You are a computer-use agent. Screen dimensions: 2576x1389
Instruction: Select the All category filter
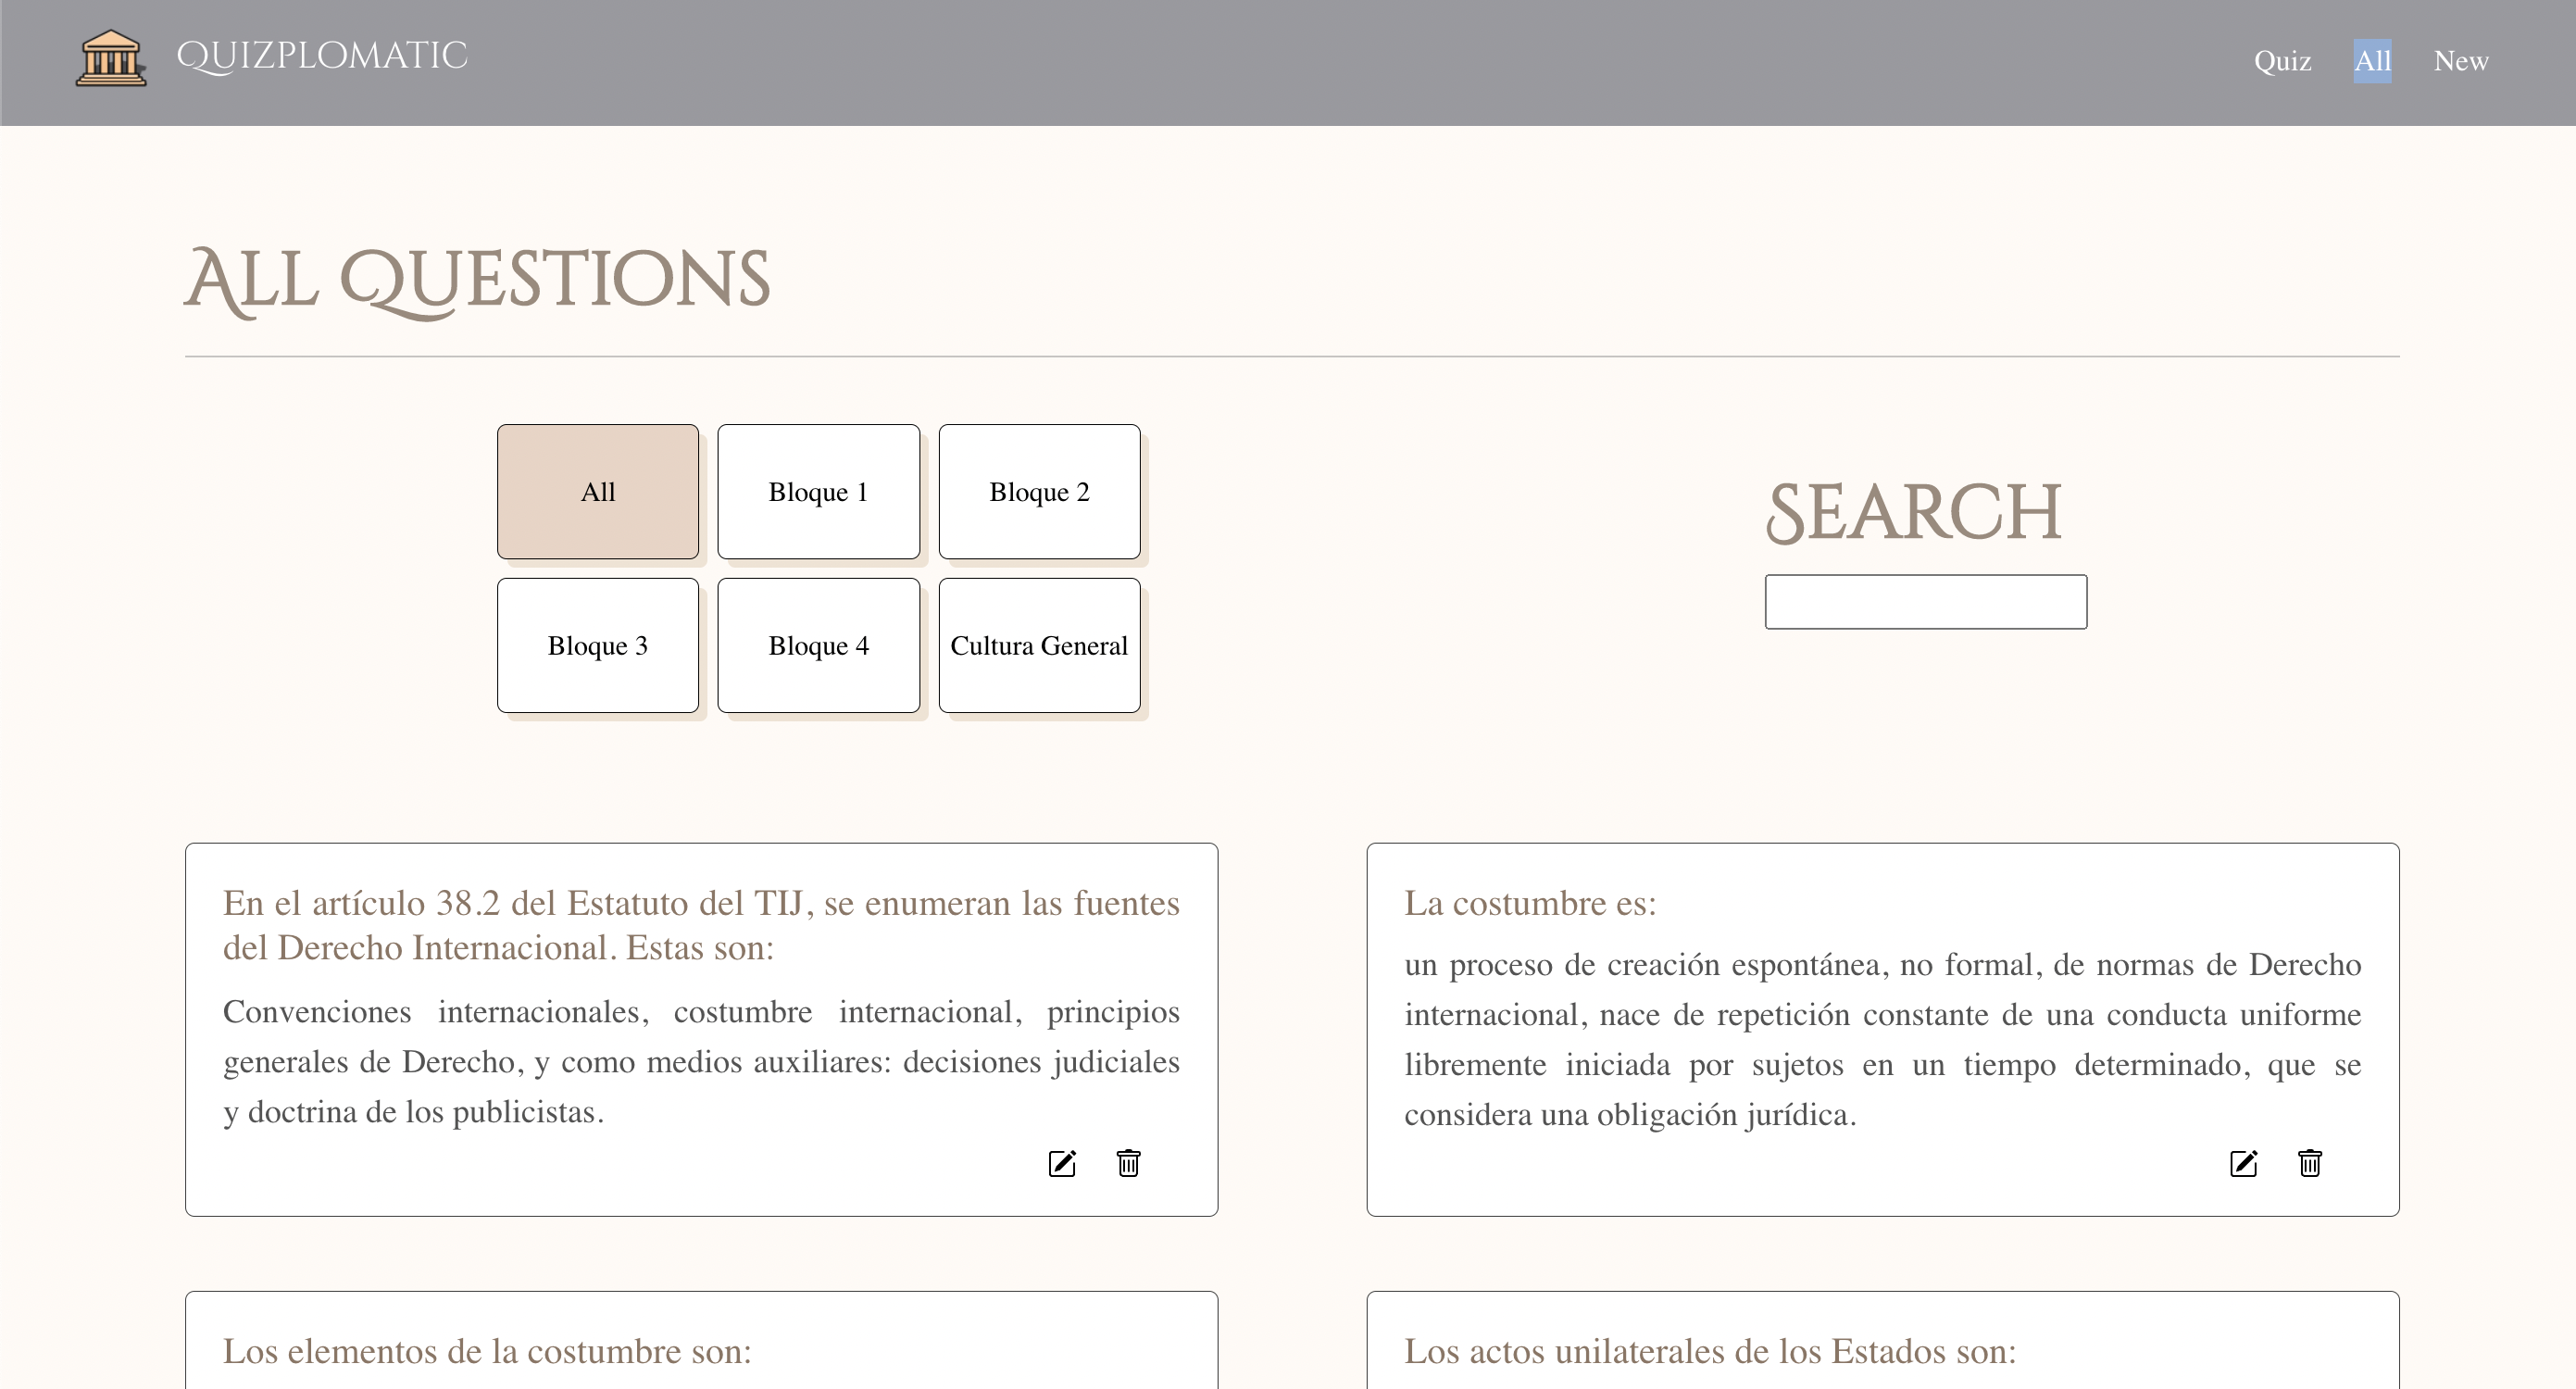[598, 492]
